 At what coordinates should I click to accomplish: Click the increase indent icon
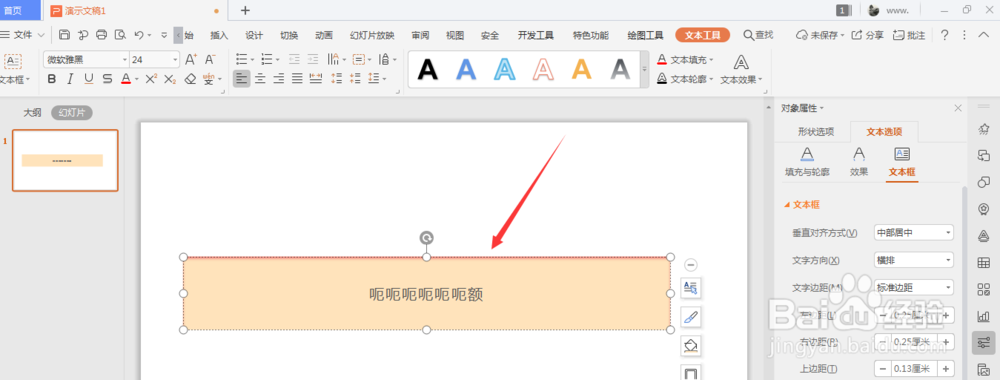pos(312,59)
